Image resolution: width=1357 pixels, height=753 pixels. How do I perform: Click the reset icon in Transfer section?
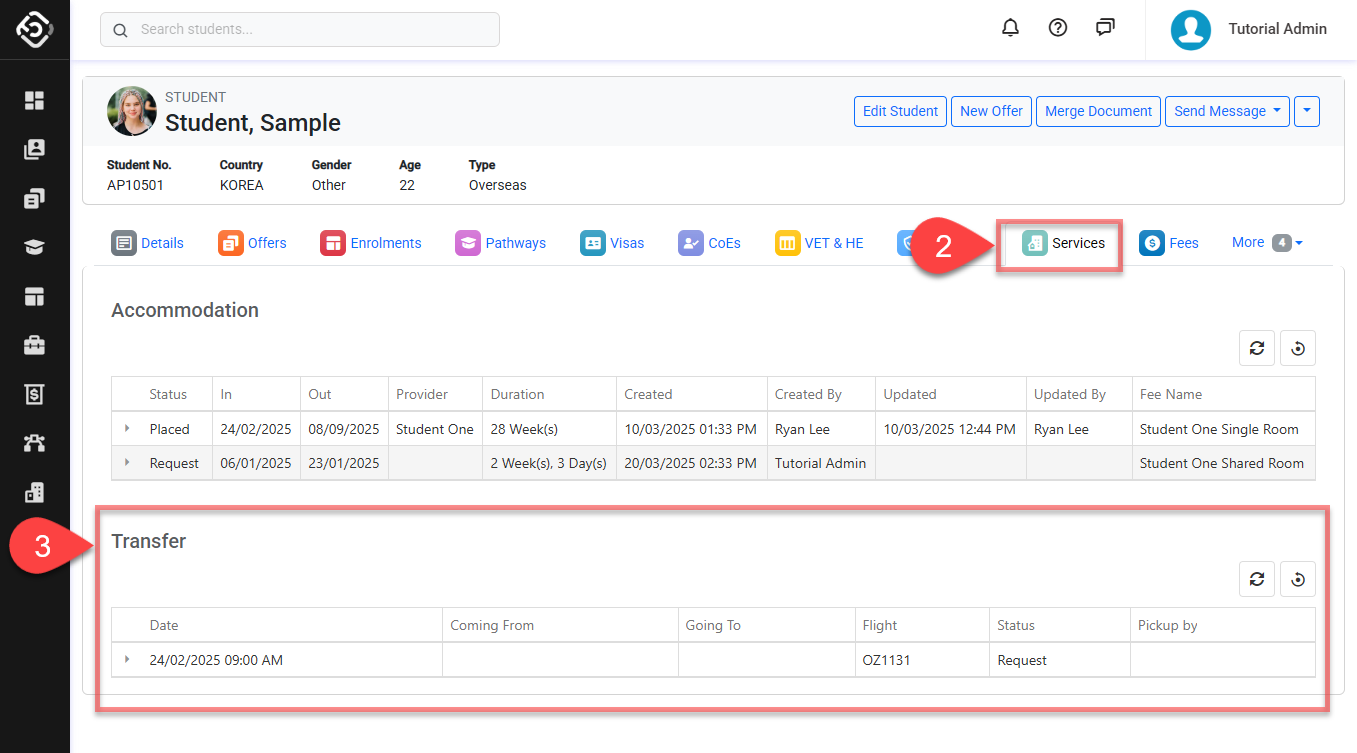(x=1298, y=579)
